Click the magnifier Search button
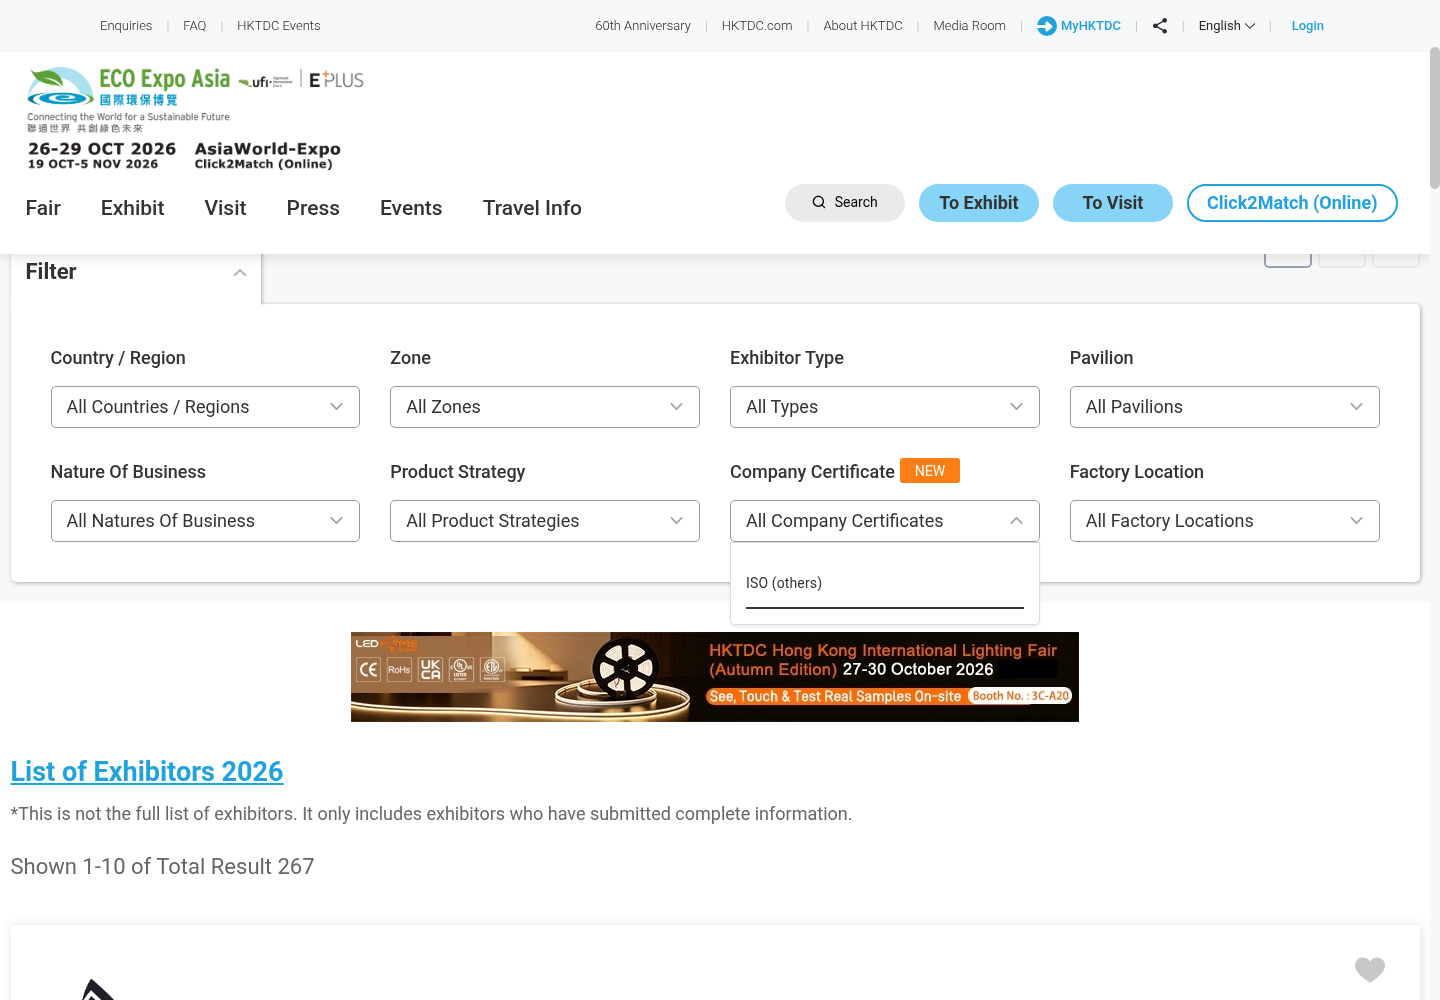 [x=845, y=203]
